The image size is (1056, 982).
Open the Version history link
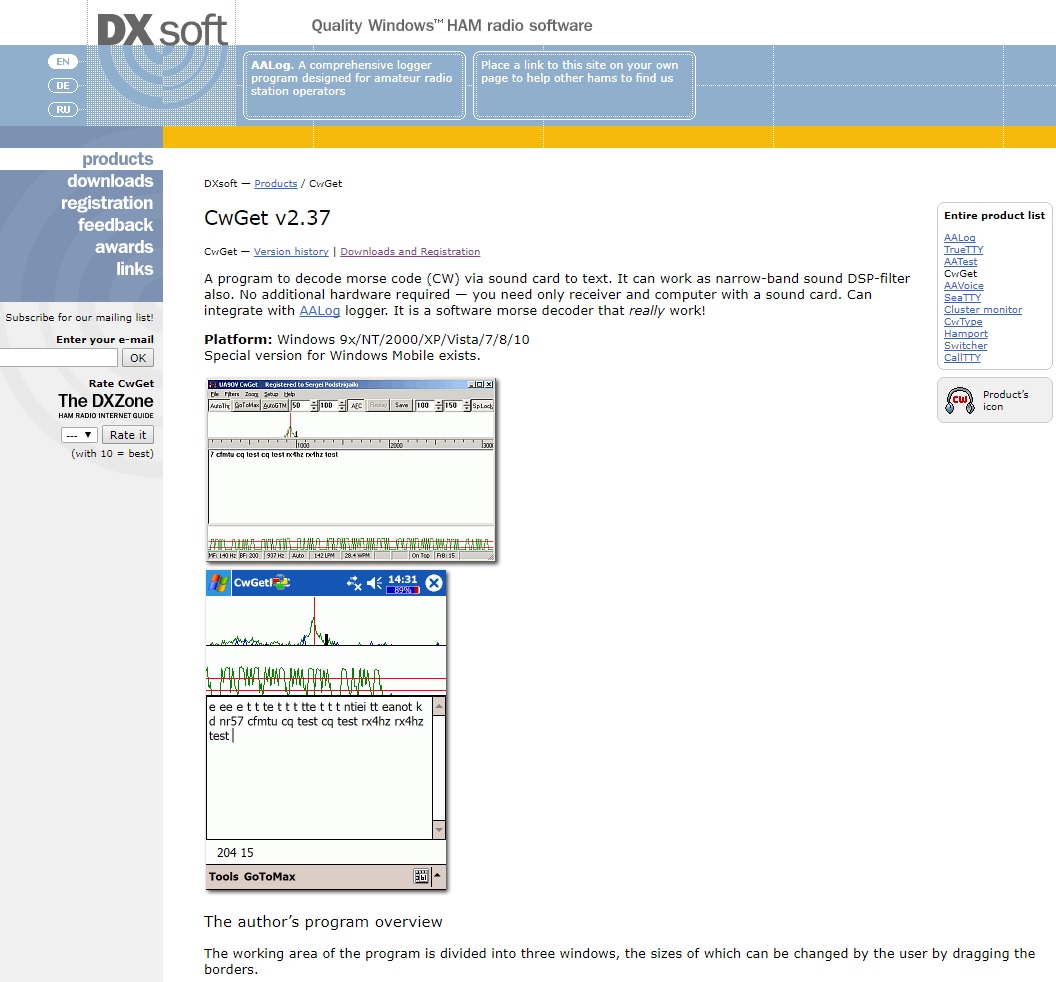tap(291, 252)
